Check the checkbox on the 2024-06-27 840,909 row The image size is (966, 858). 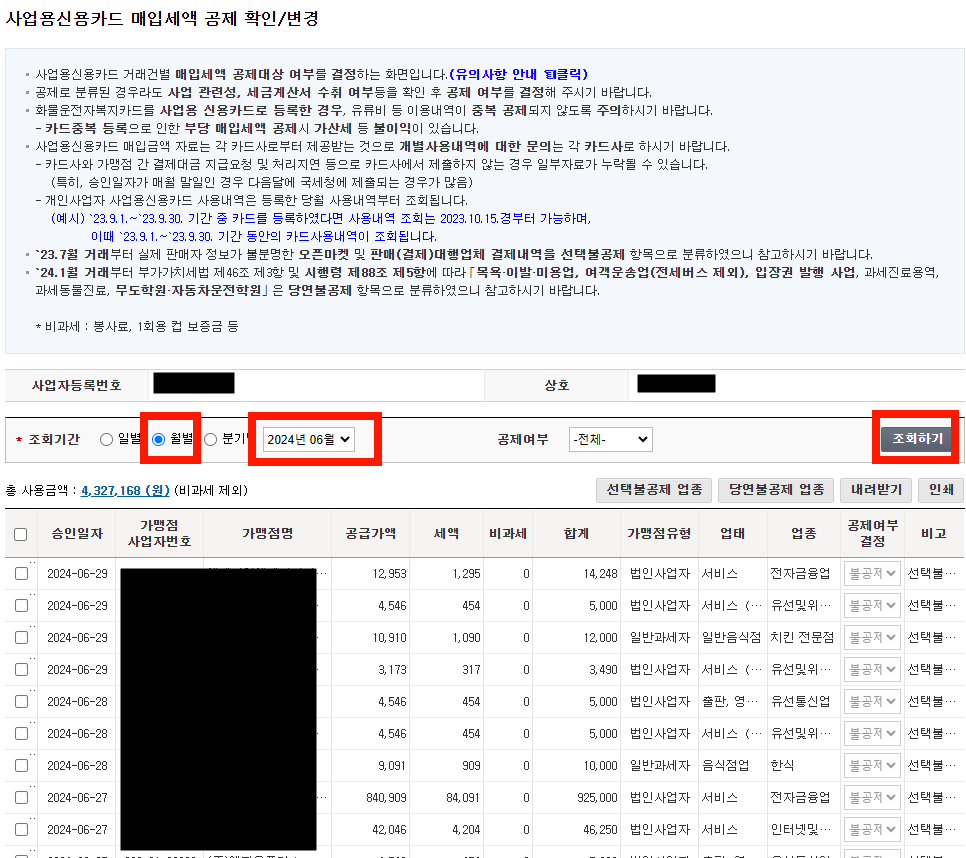click(21, 797)
